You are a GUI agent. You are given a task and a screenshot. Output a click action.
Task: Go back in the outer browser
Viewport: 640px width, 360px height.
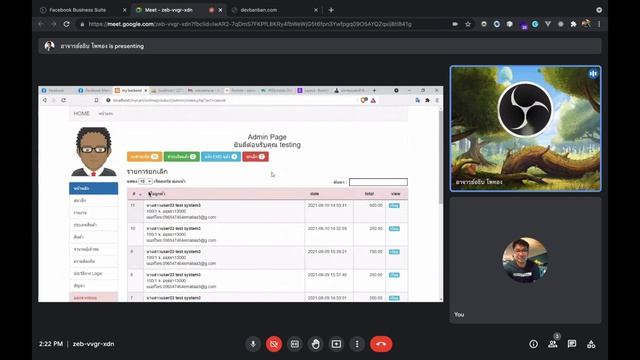(x=41, y=24)
